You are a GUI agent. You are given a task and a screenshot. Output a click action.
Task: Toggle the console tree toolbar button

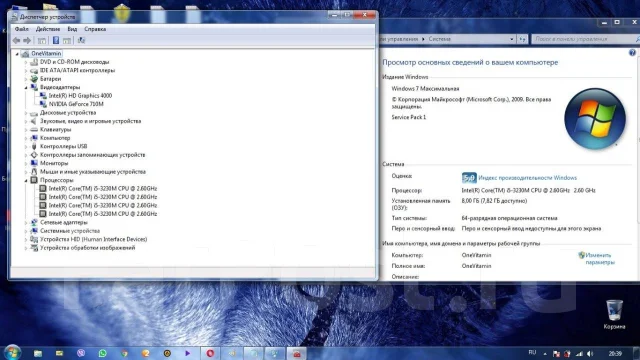tap(42, 40)
